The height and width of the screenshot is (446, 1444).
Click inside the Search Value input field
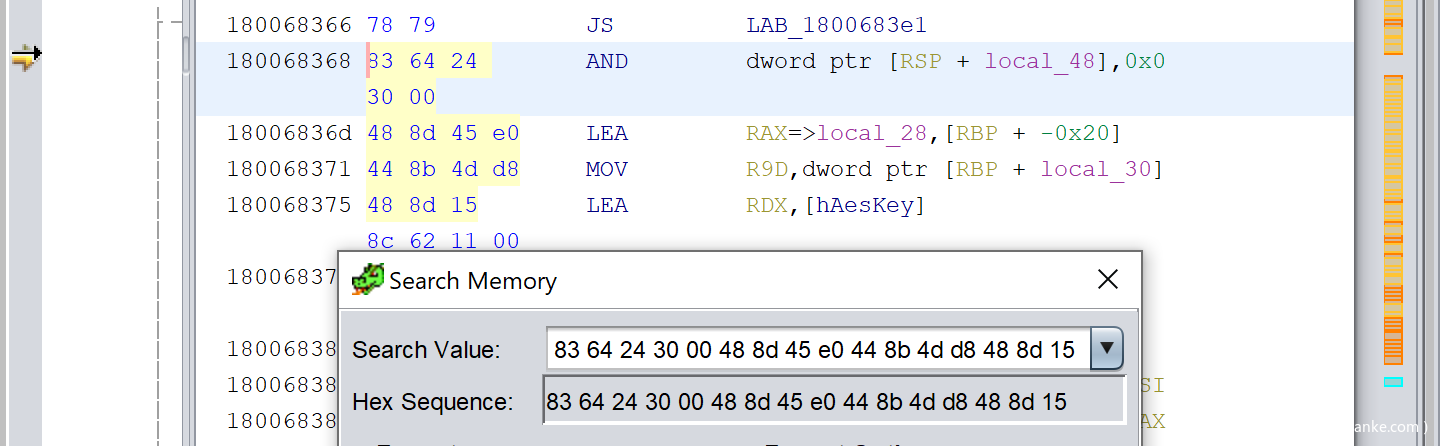point(815,349)
